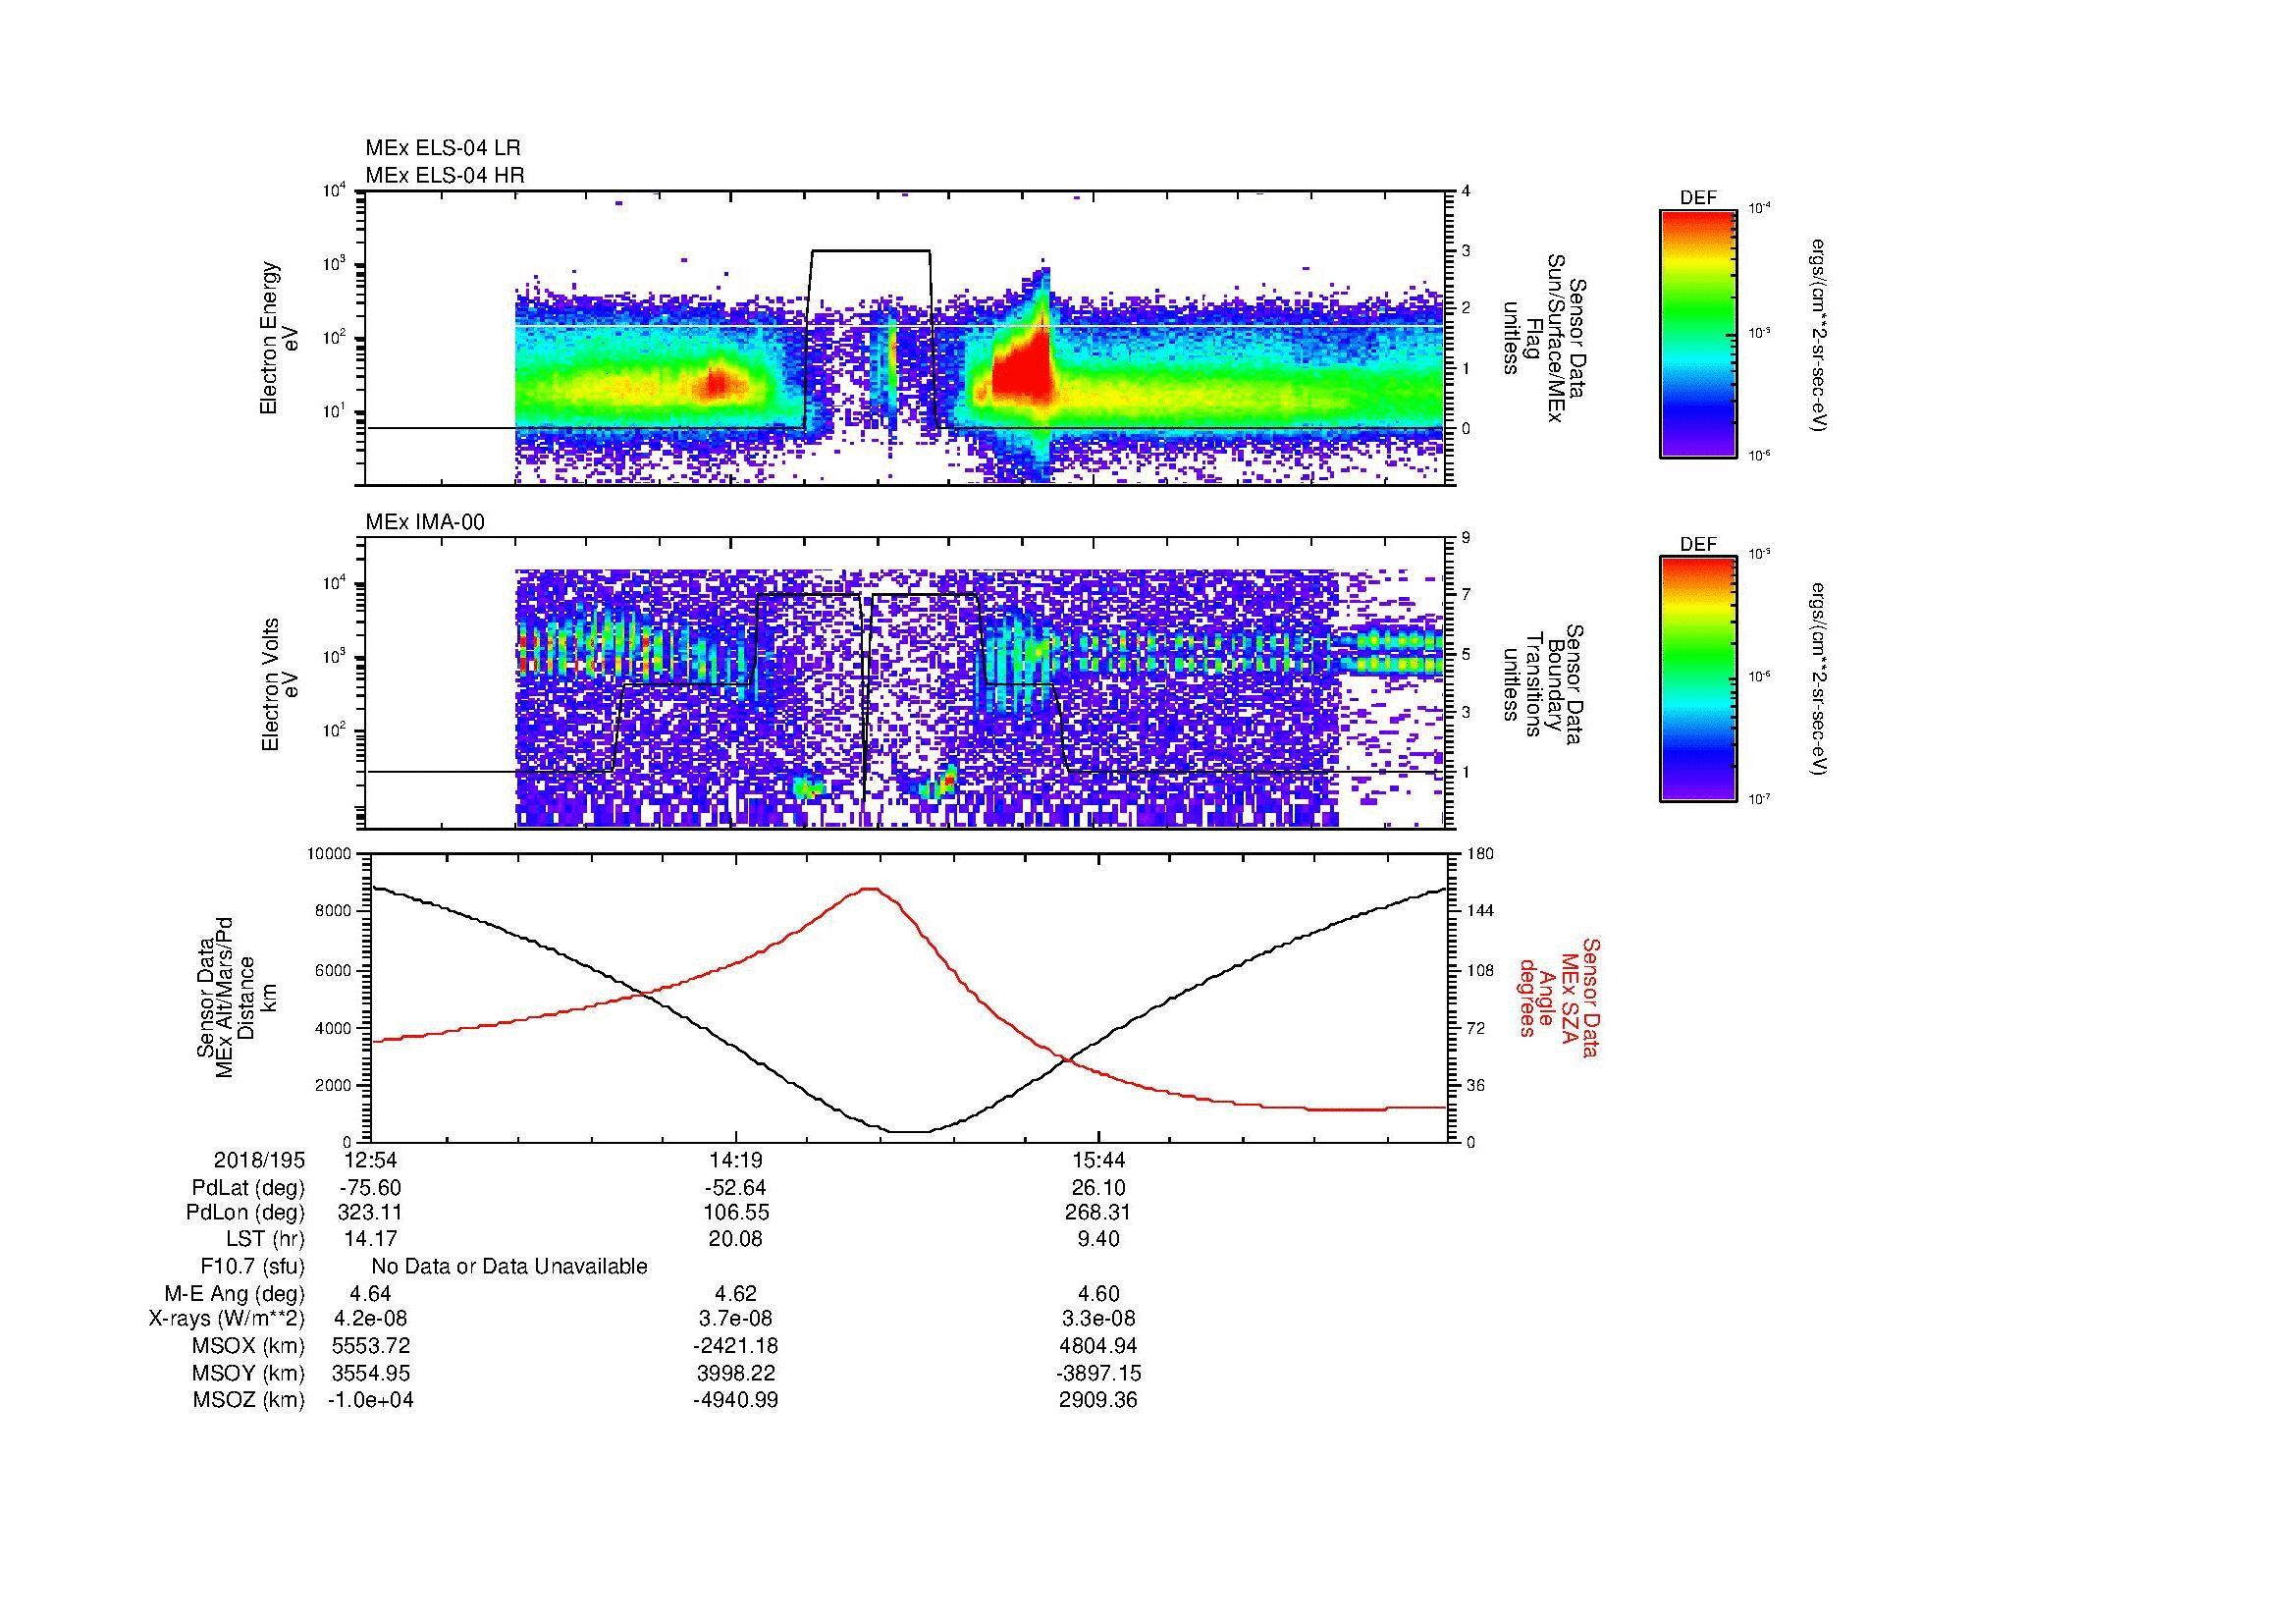The width and height of the screenshot is (2296, 1623).
Task: Click the 'X-rays (W/m**2)' row label
Action: coord(227,1319)
